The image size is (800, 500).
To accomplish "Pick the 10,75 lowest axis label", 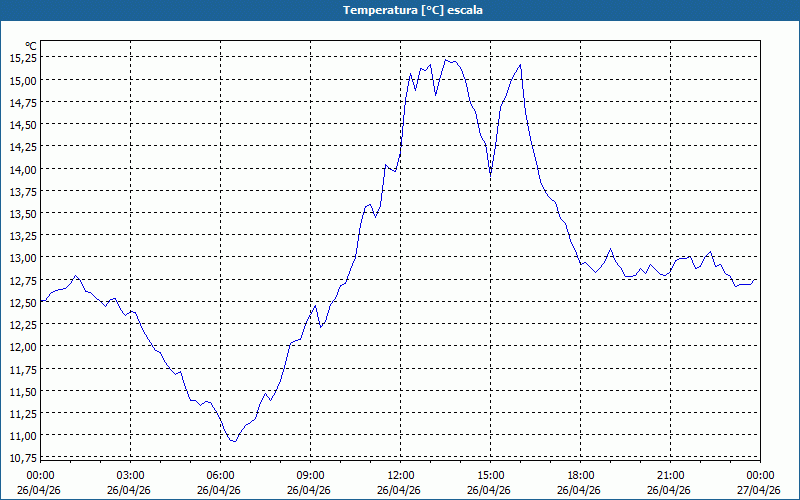I will point(23,458).
